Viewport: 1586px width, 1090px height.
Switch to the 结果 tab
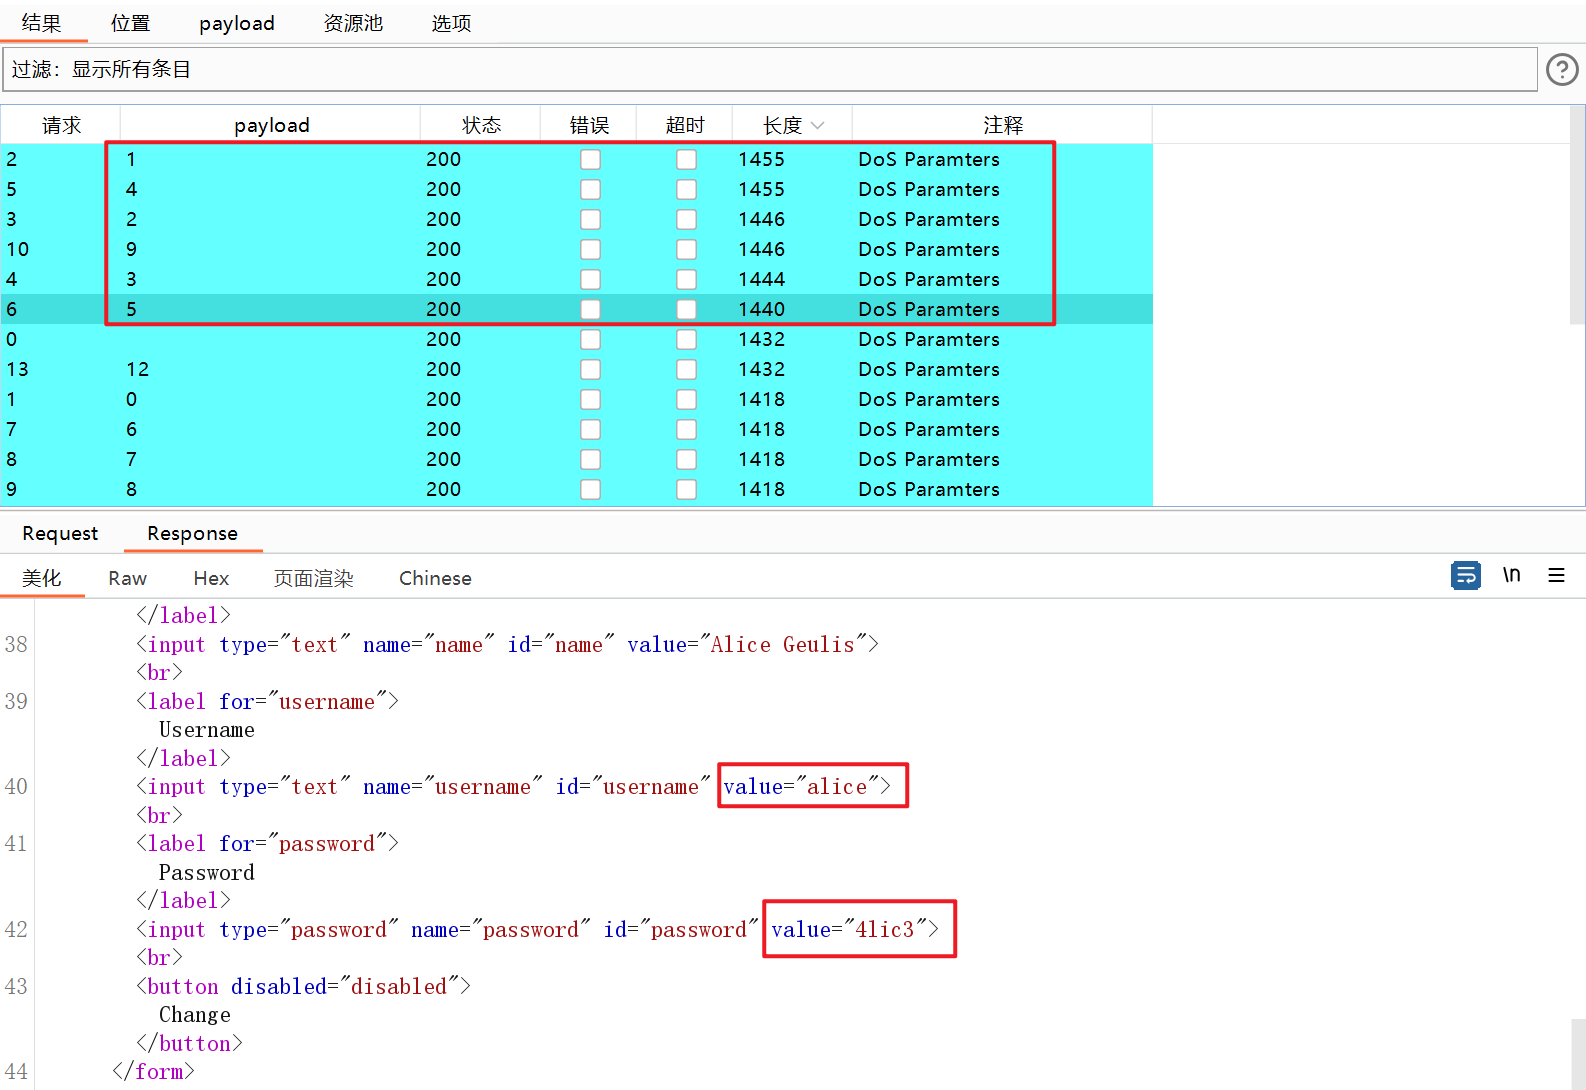42,23
